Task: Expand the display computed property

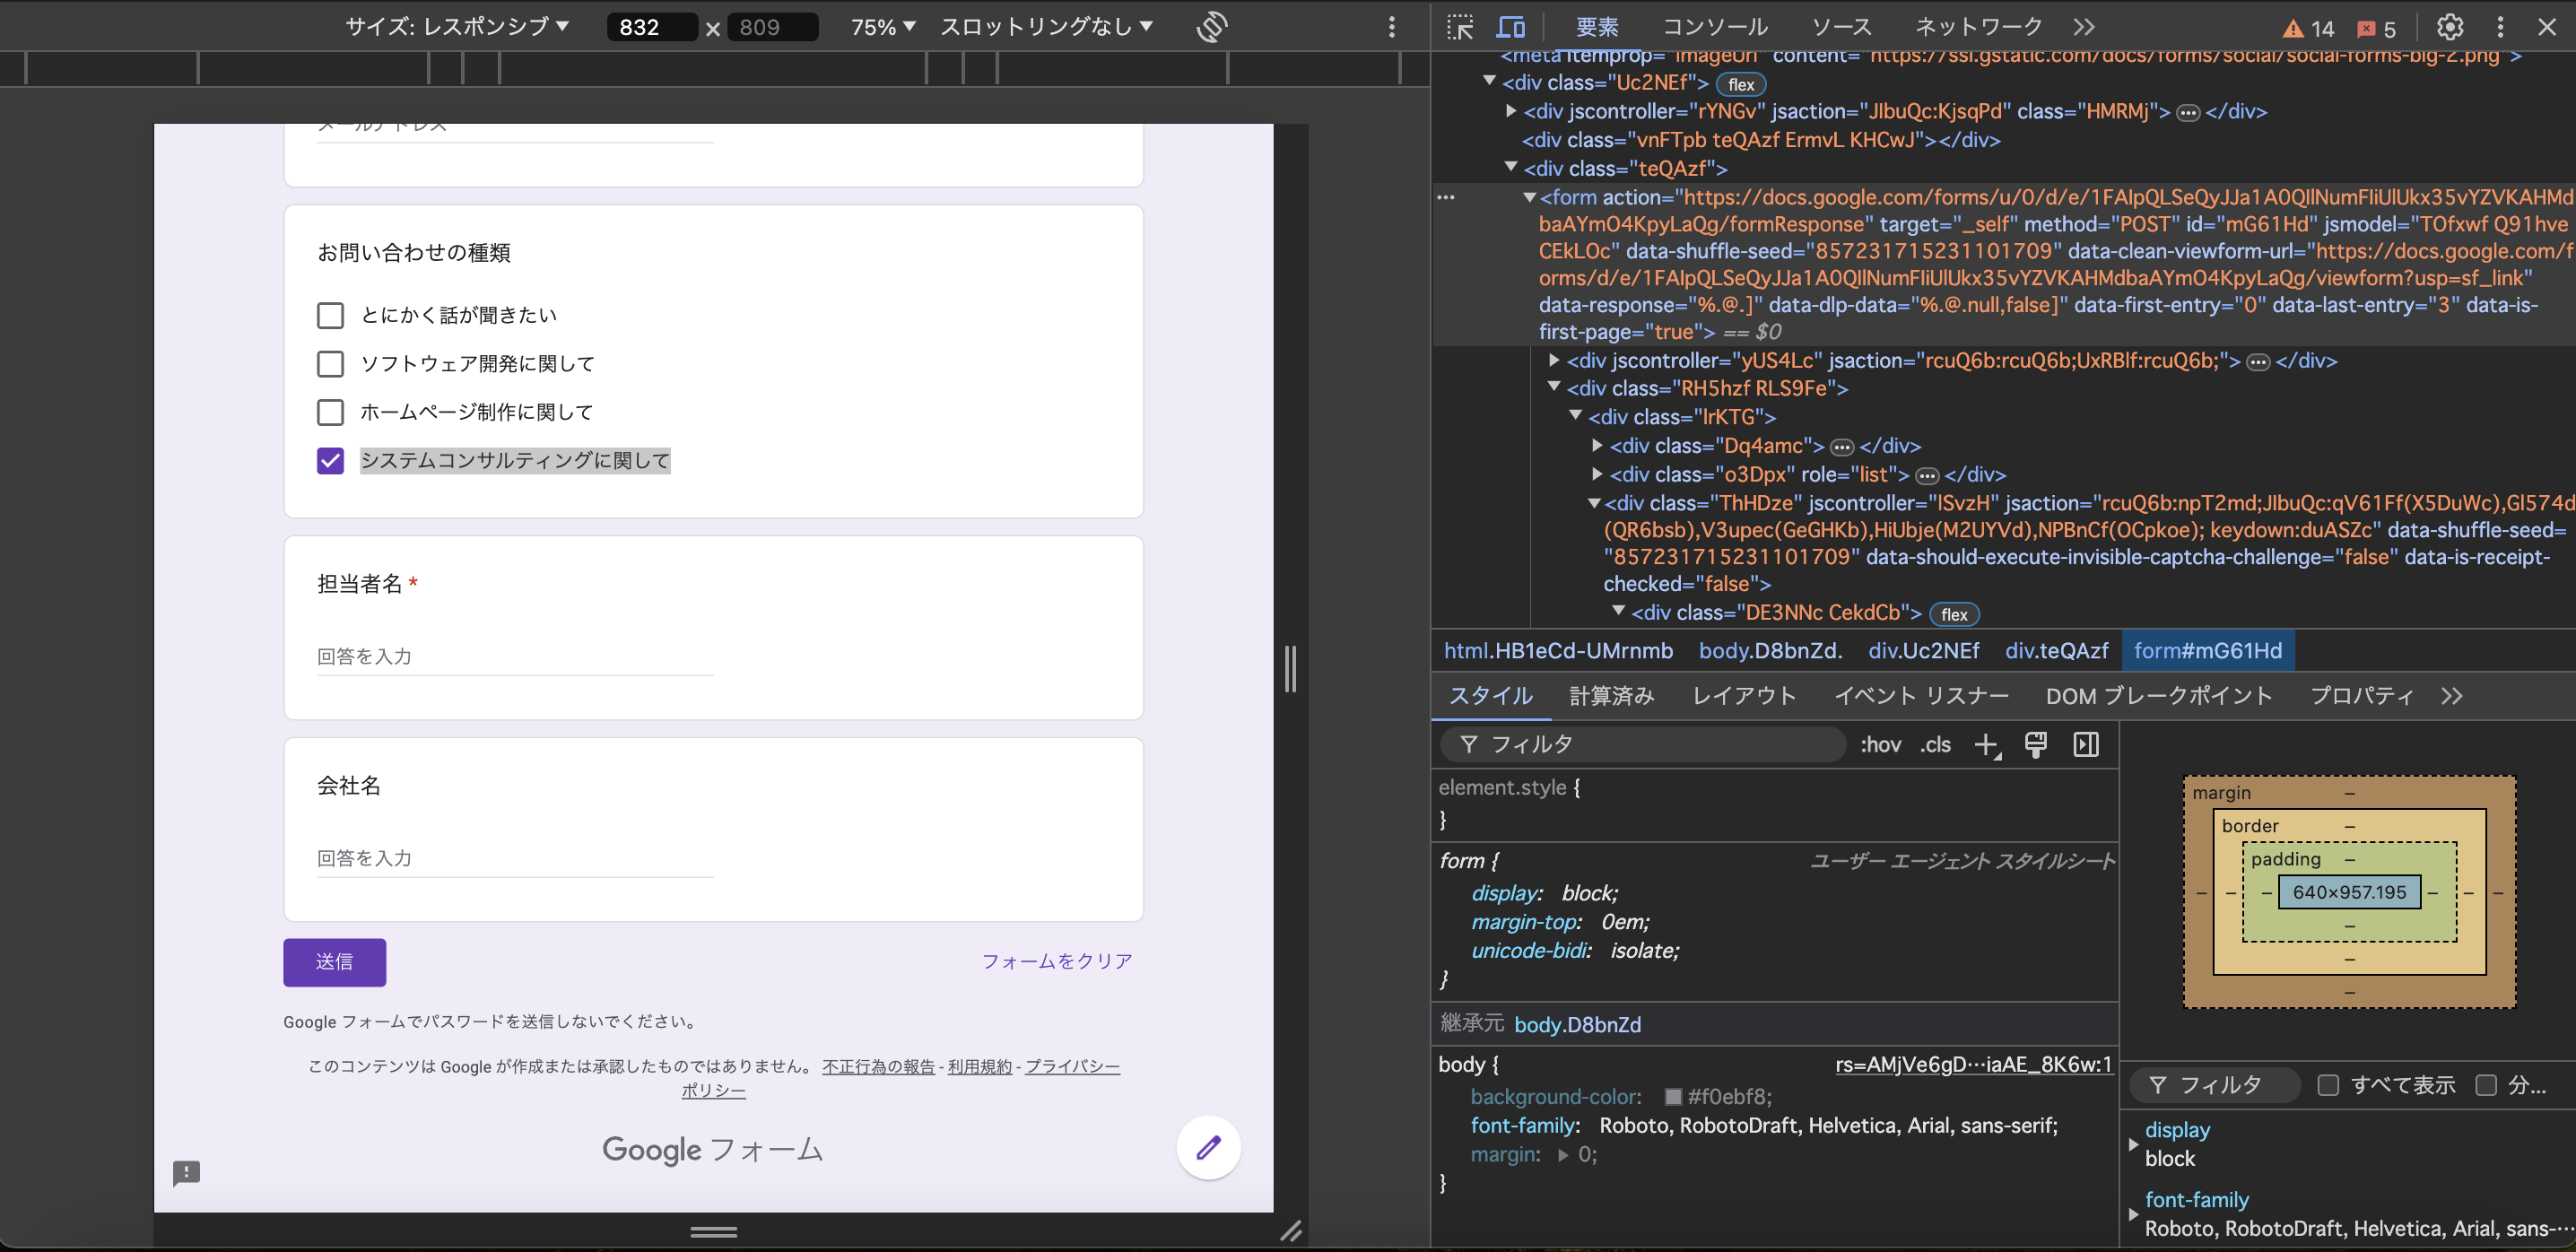Action: (2133, 1144)
